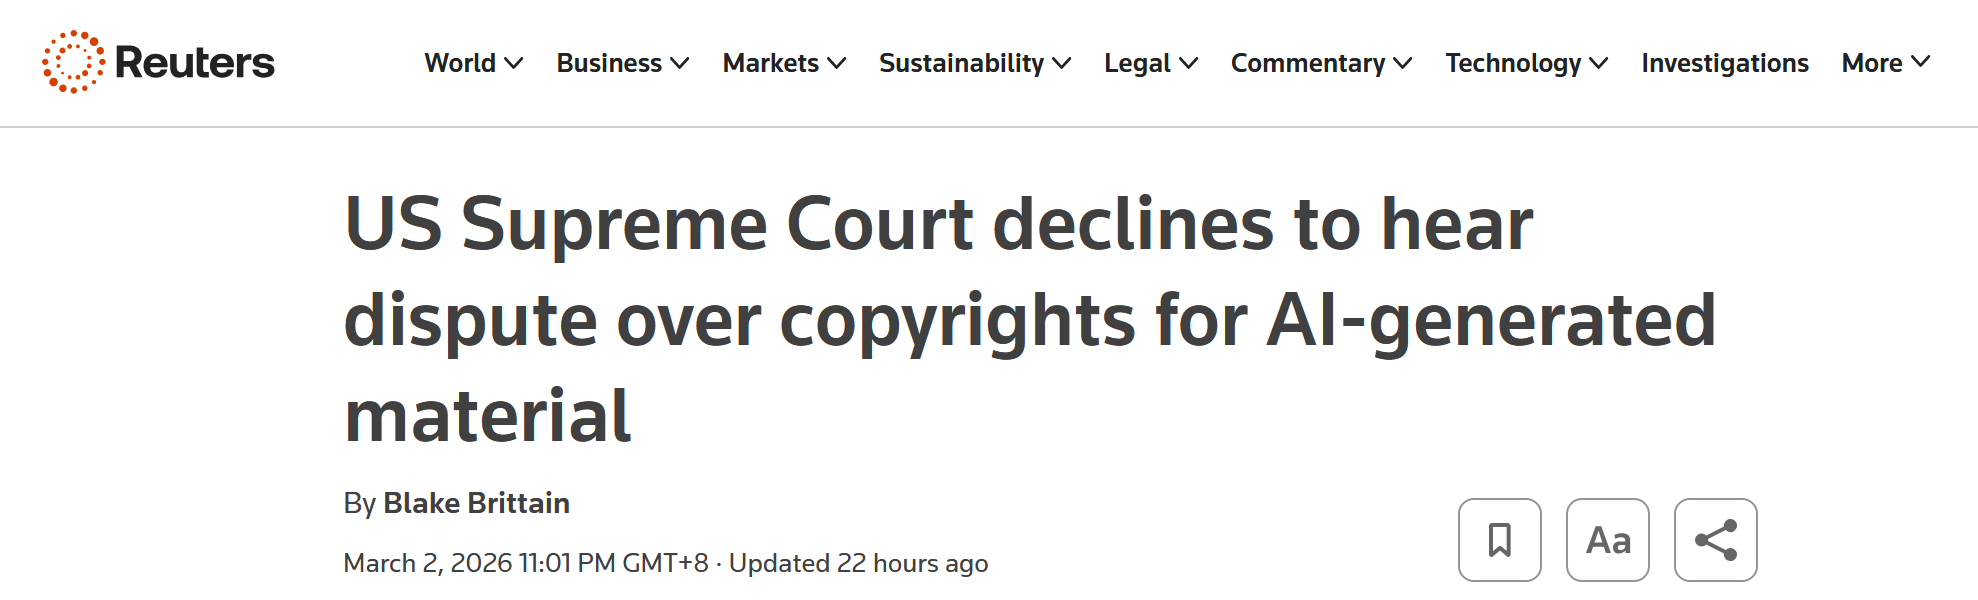This screenshot has width=1978, height=600.
Task: Click the share icon
Action: tap(1715, 540)
